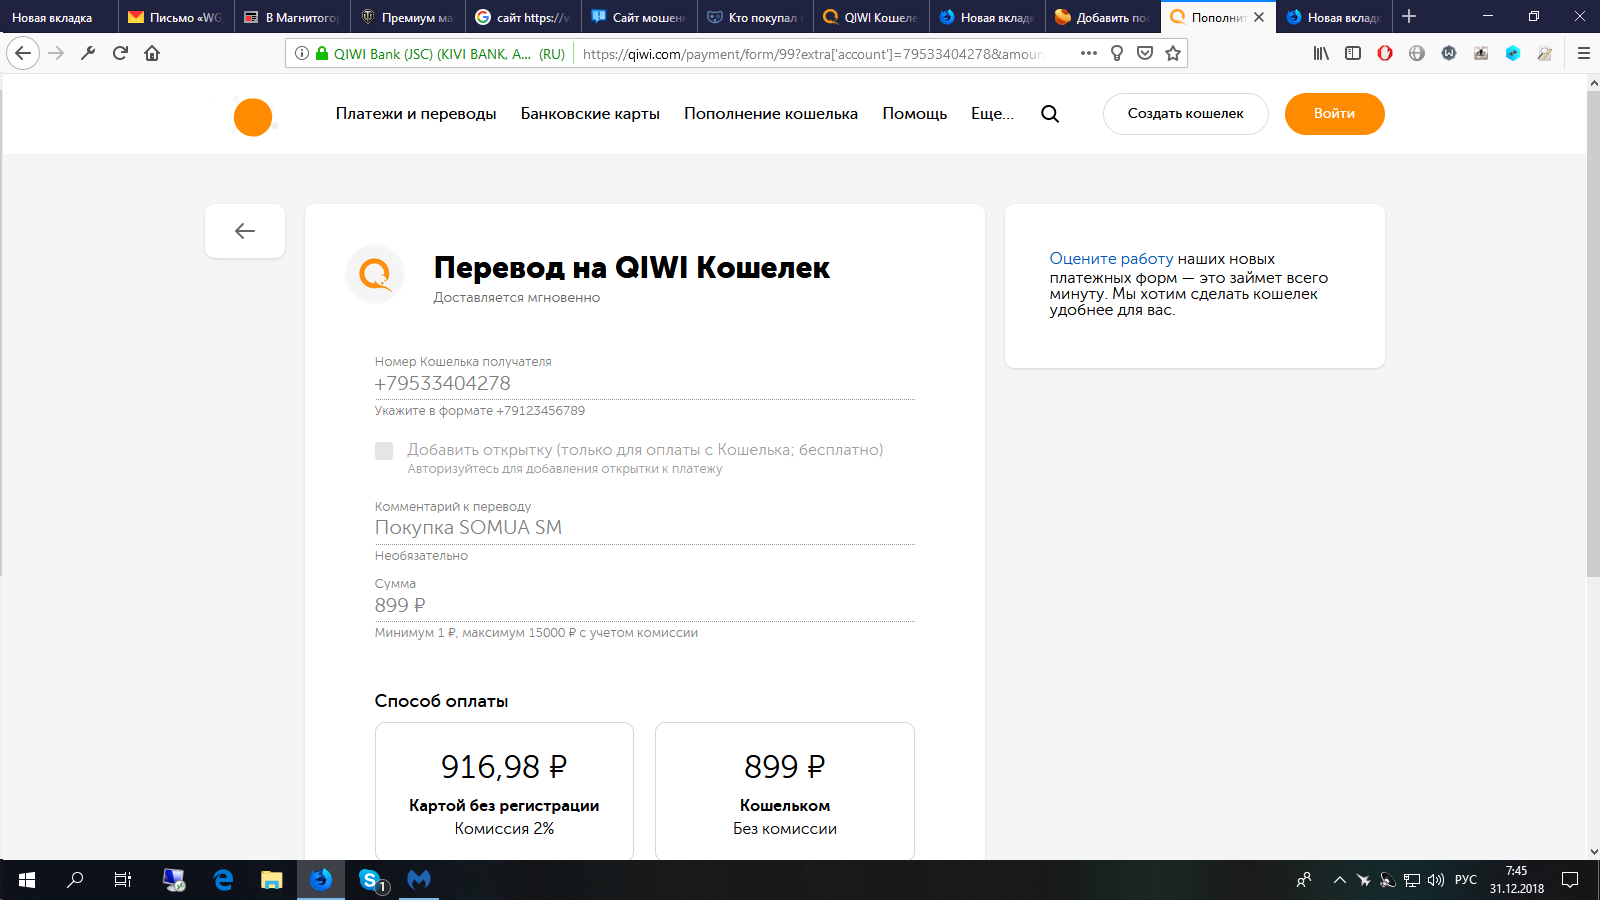Open site search via the magnifier icon
The image size is (1600, 900).
(x=1050, y=114)
